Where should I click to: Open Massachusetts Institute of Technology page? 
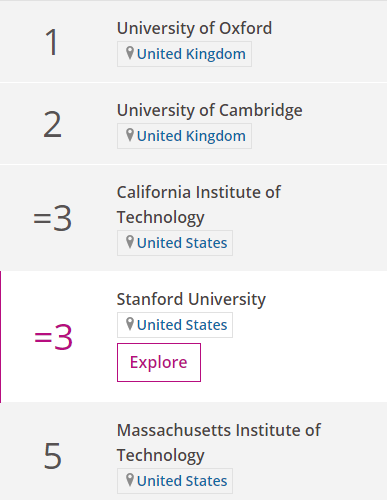pyautogui.click(x=219, y=443)
